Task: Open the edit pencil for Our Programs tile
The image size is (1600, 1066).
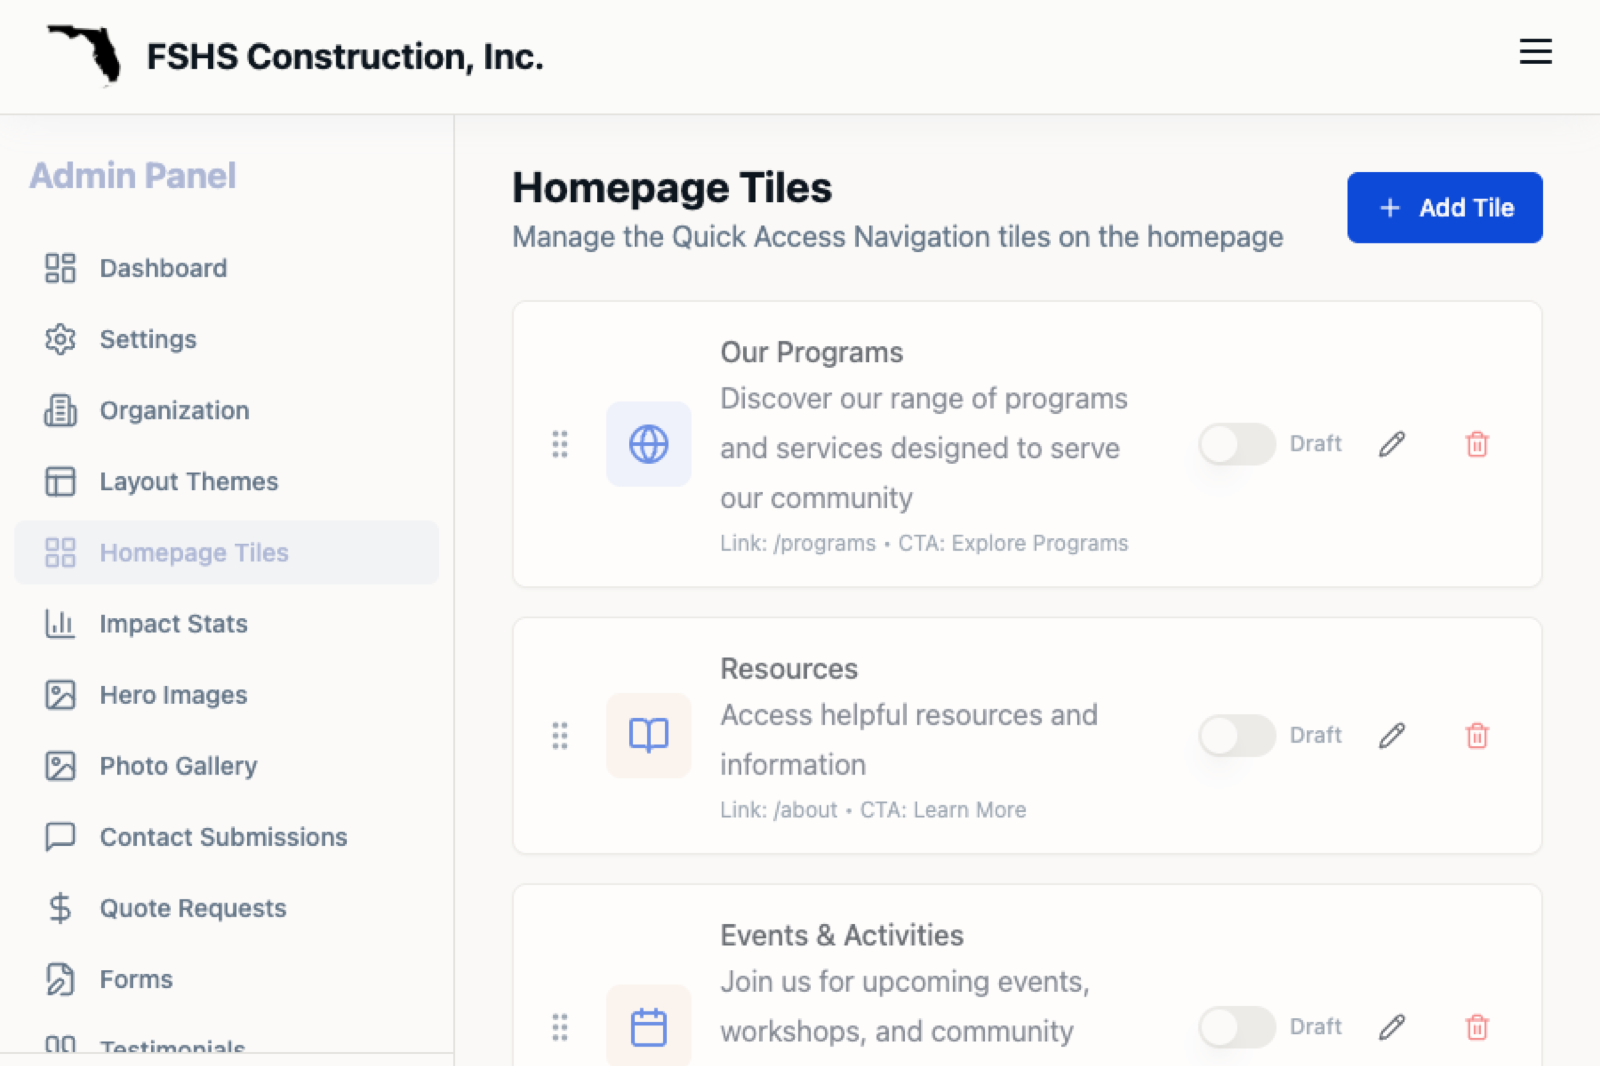Action: pyautogui.click(x=1391, y=444)
